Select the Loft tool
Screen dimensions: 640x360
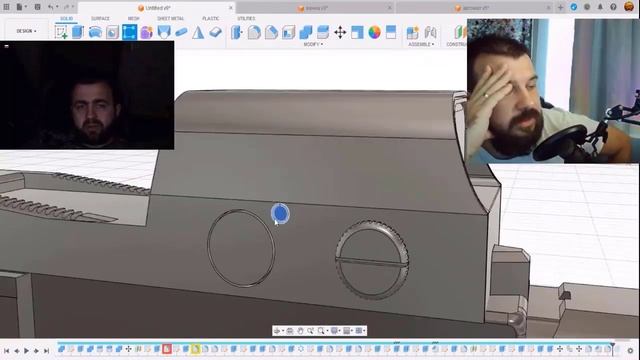tap(164, 32)
